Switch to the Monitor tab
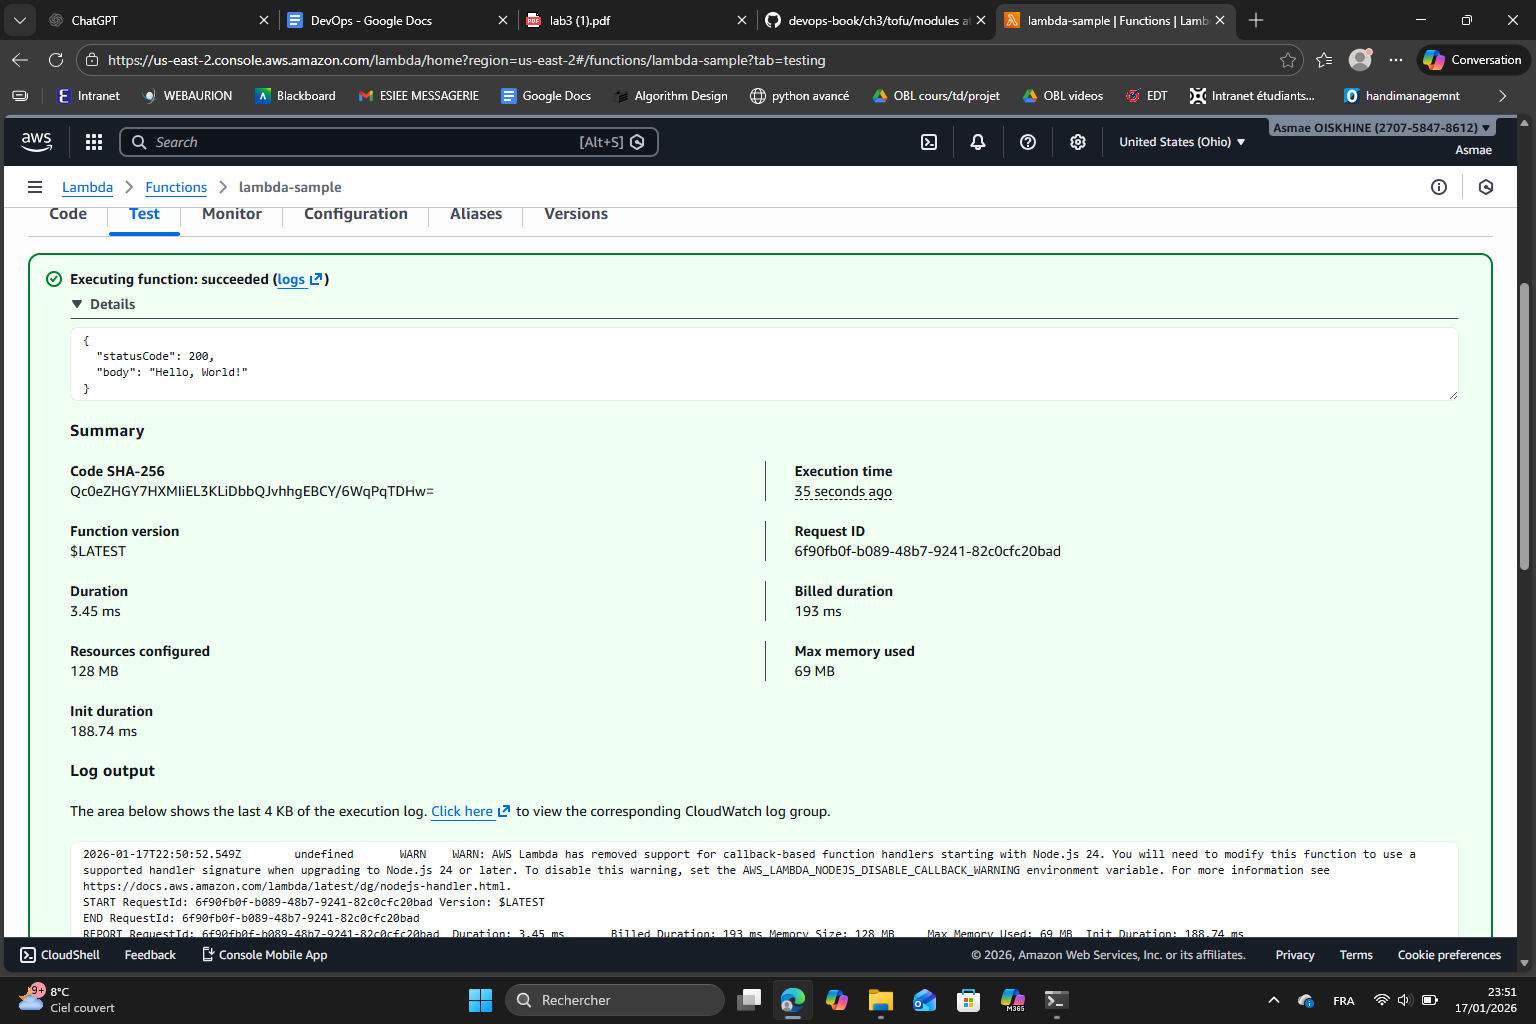The height and width of the screenshot is (1024, 1536). pos(231,213)
